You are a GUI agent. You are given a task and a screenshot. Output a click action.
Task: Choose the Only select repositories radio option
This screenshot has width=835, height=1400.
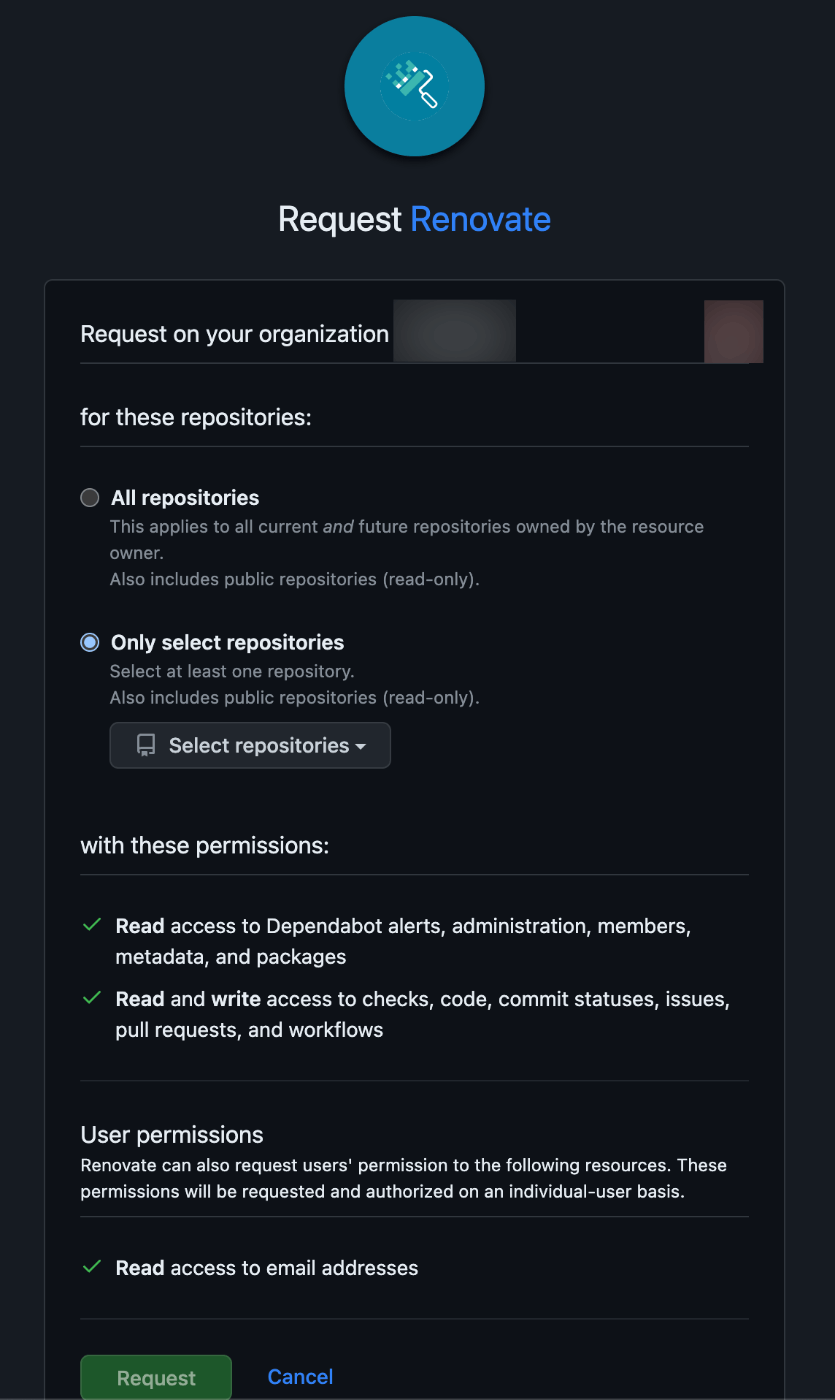pyautogui.click(x=90, y=643)
